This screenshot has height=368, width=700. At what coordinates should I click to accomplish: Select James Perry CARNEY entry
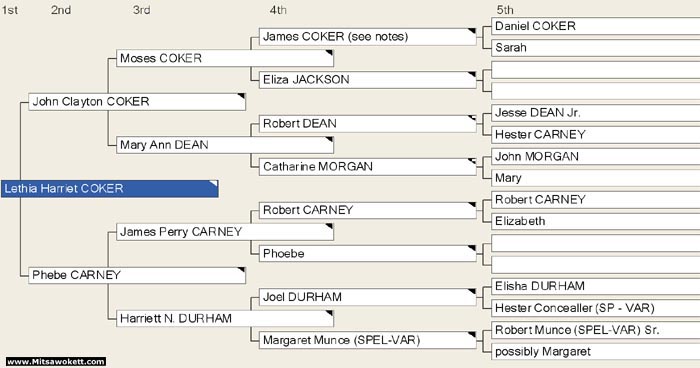(225, 232)
